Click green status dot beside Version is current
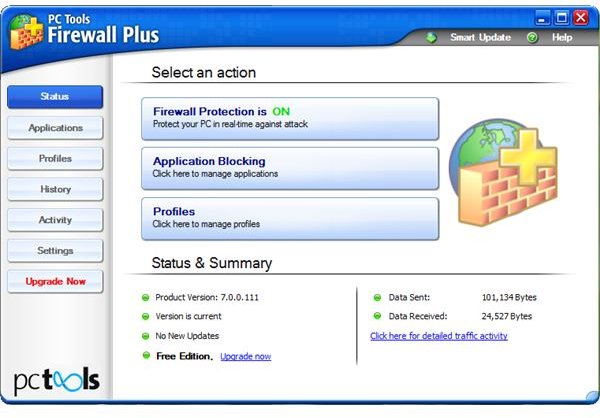 click(145, 316)
